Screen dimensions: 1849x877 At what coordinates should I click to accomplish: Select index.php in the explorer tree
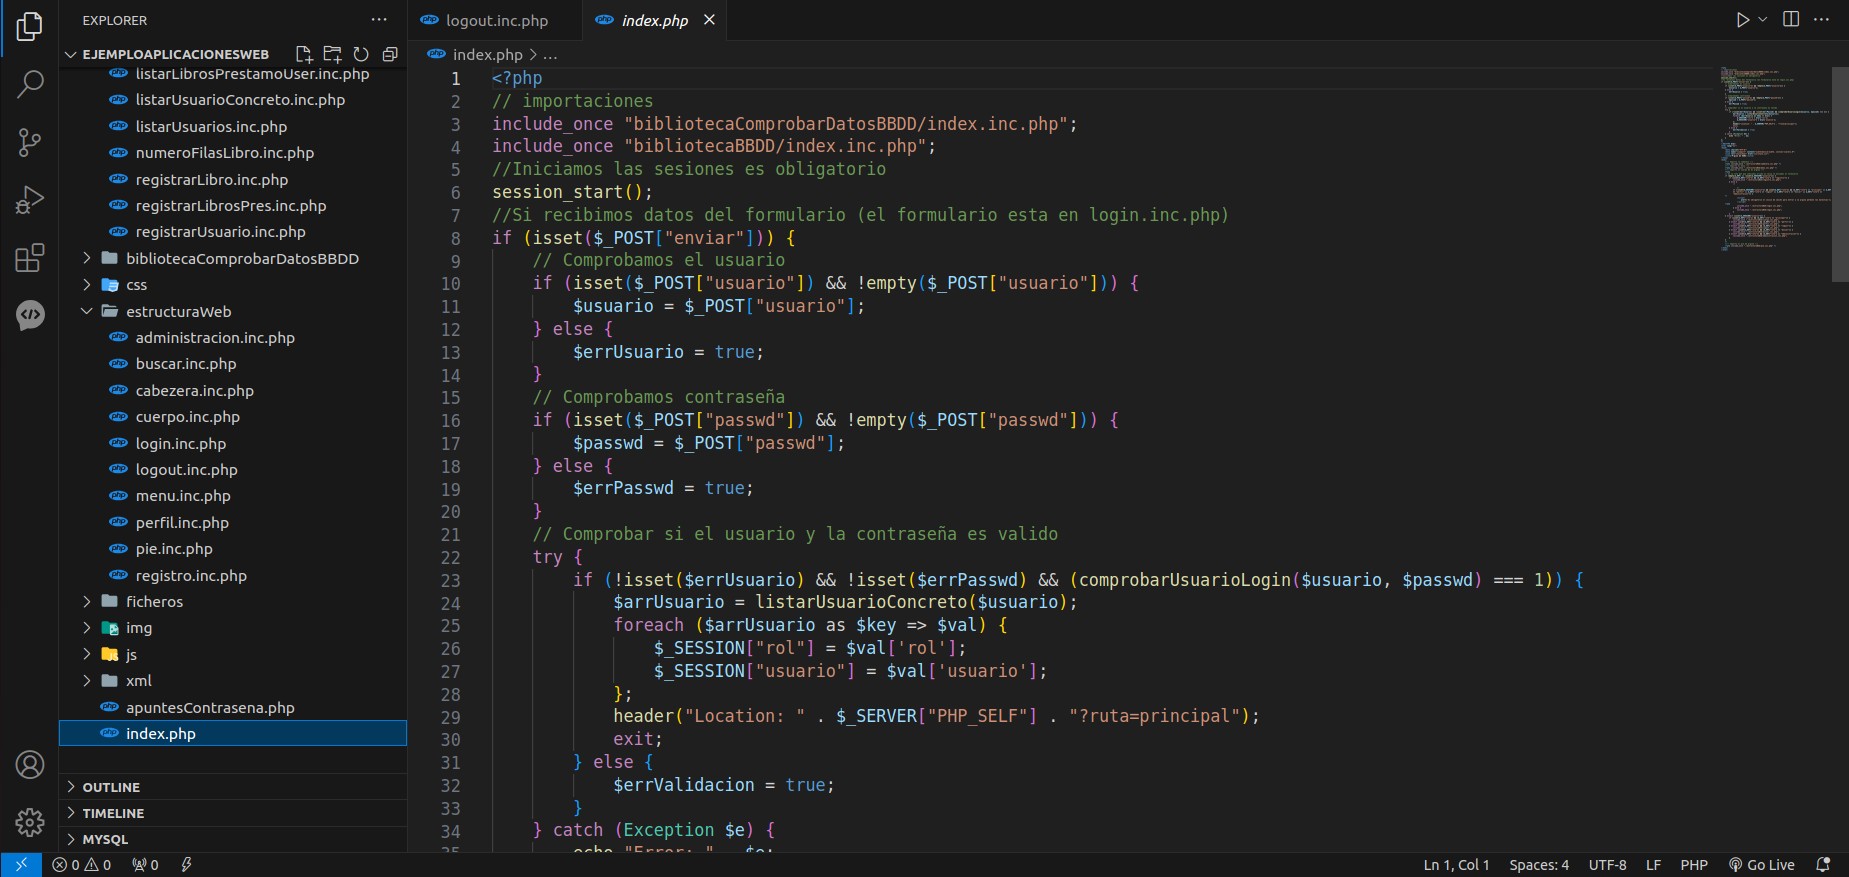tap(233, 733)
